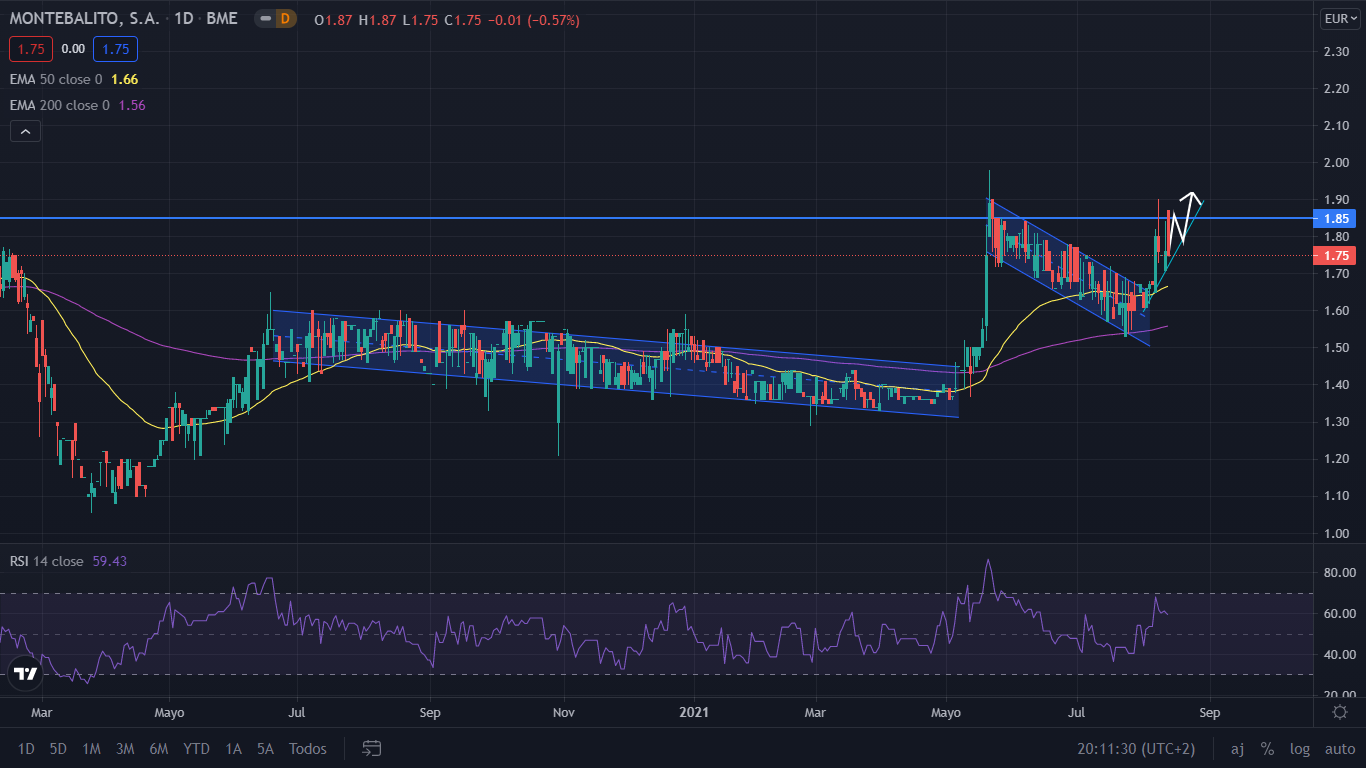
Task: Click the blue buy price 1.75 box
Action: (116, 48)
